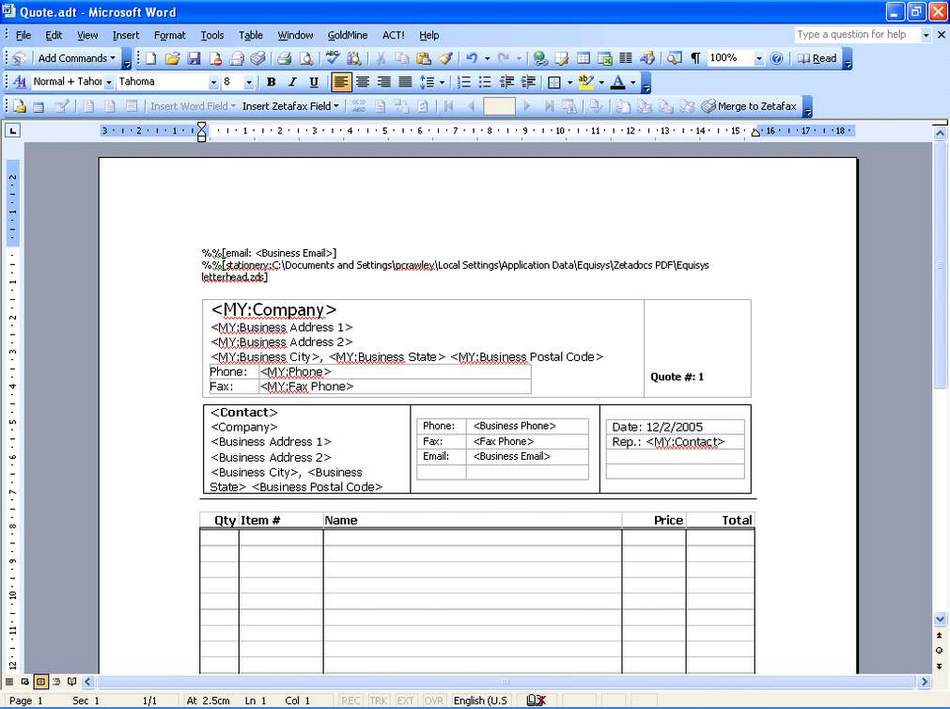Image resolution: width=950 pixels, height=709 pixels.
Task: Switch to Print Layout view button
Action: (41, 682)
